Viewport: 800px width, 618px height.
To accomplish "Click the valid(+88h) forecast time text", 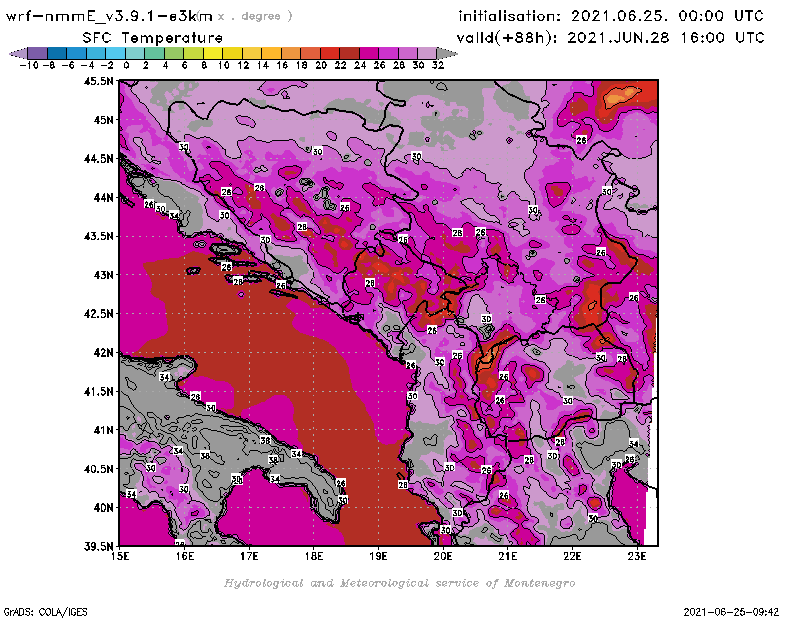I will click(611, 38).
